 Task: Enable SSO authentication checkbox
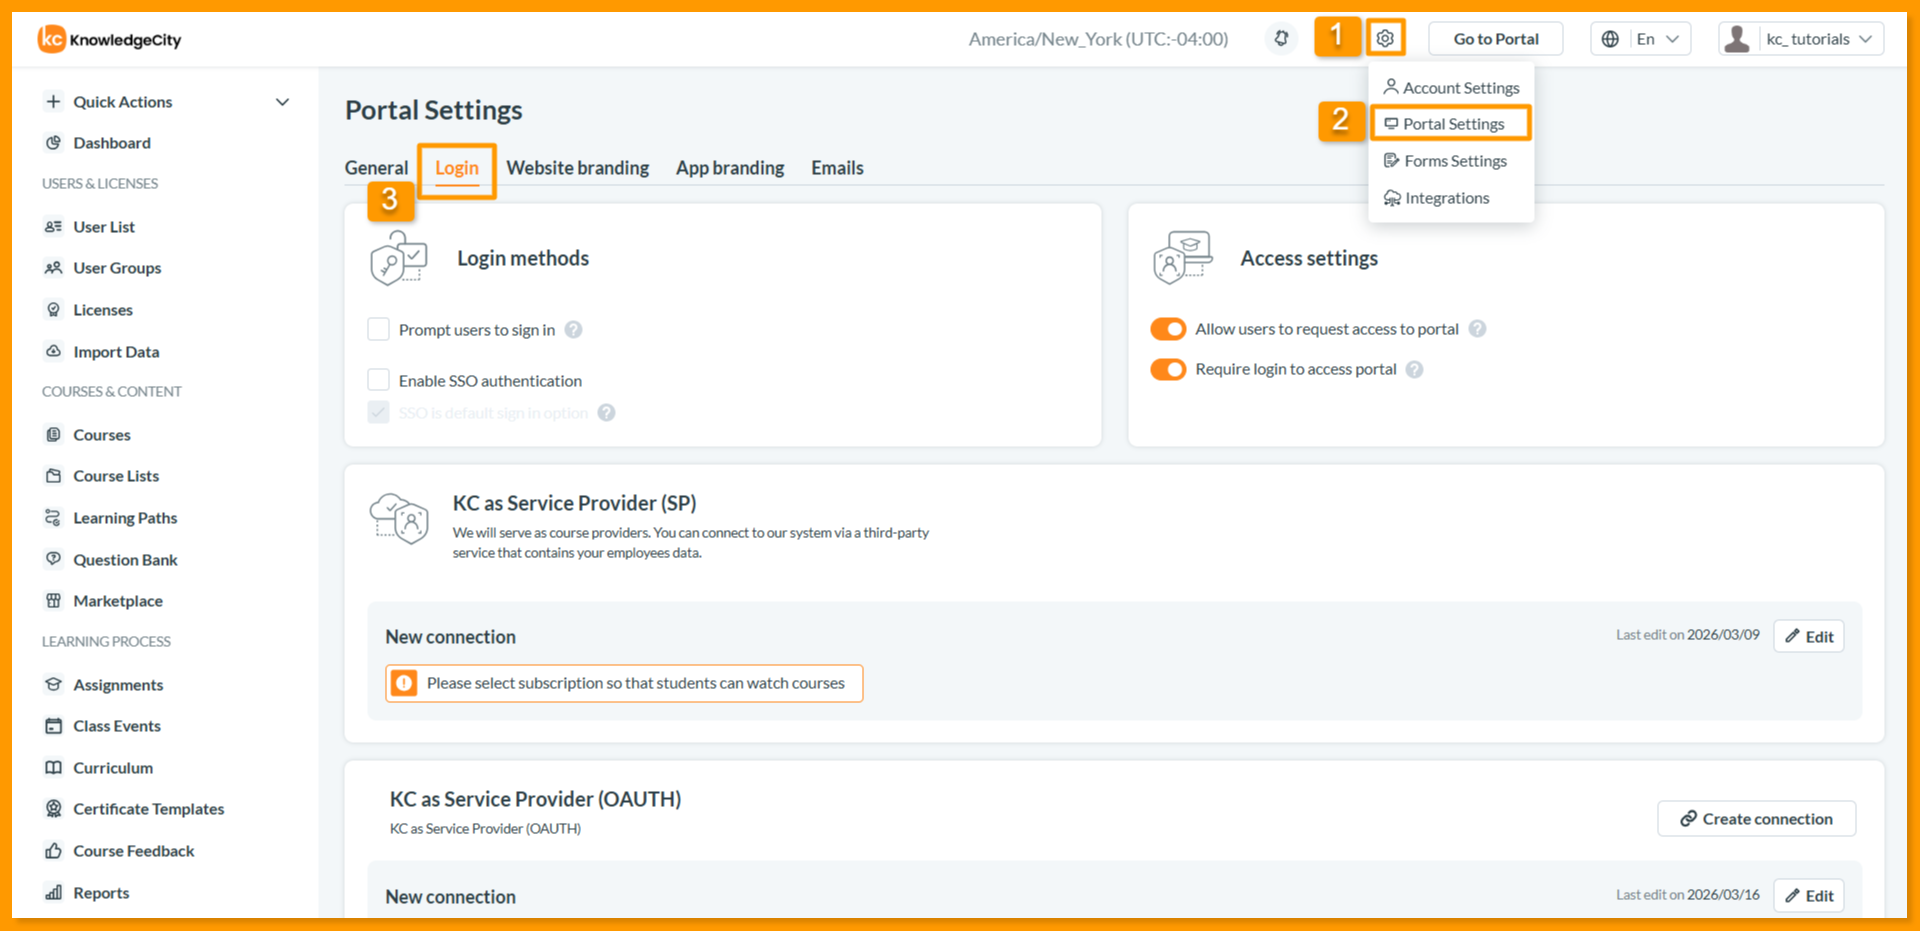378,380
